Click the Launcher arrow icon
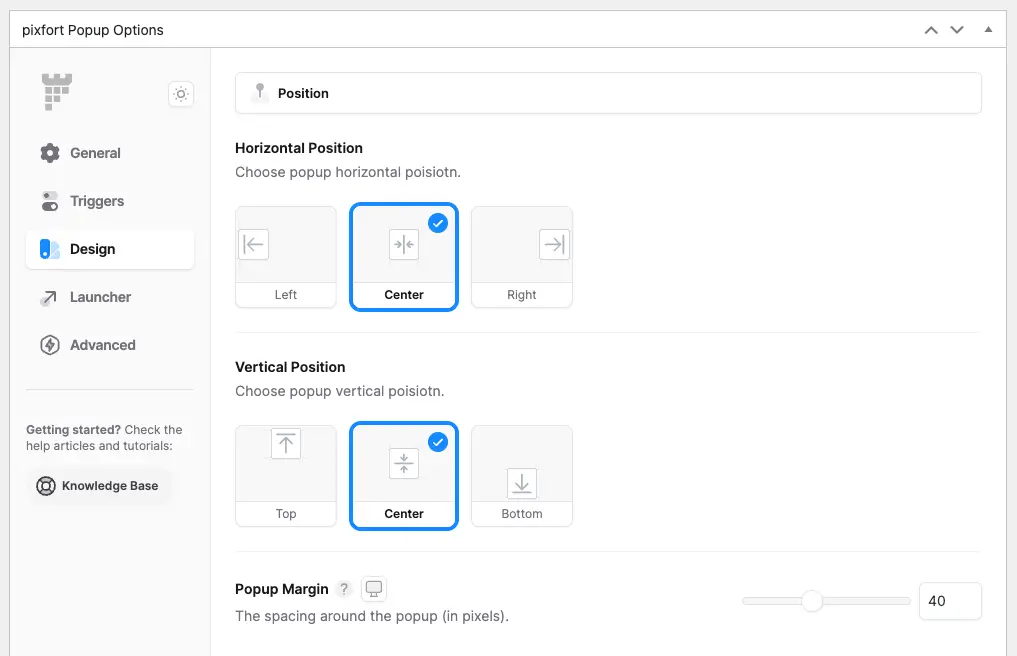1017x656 pixels. (49, 297)
